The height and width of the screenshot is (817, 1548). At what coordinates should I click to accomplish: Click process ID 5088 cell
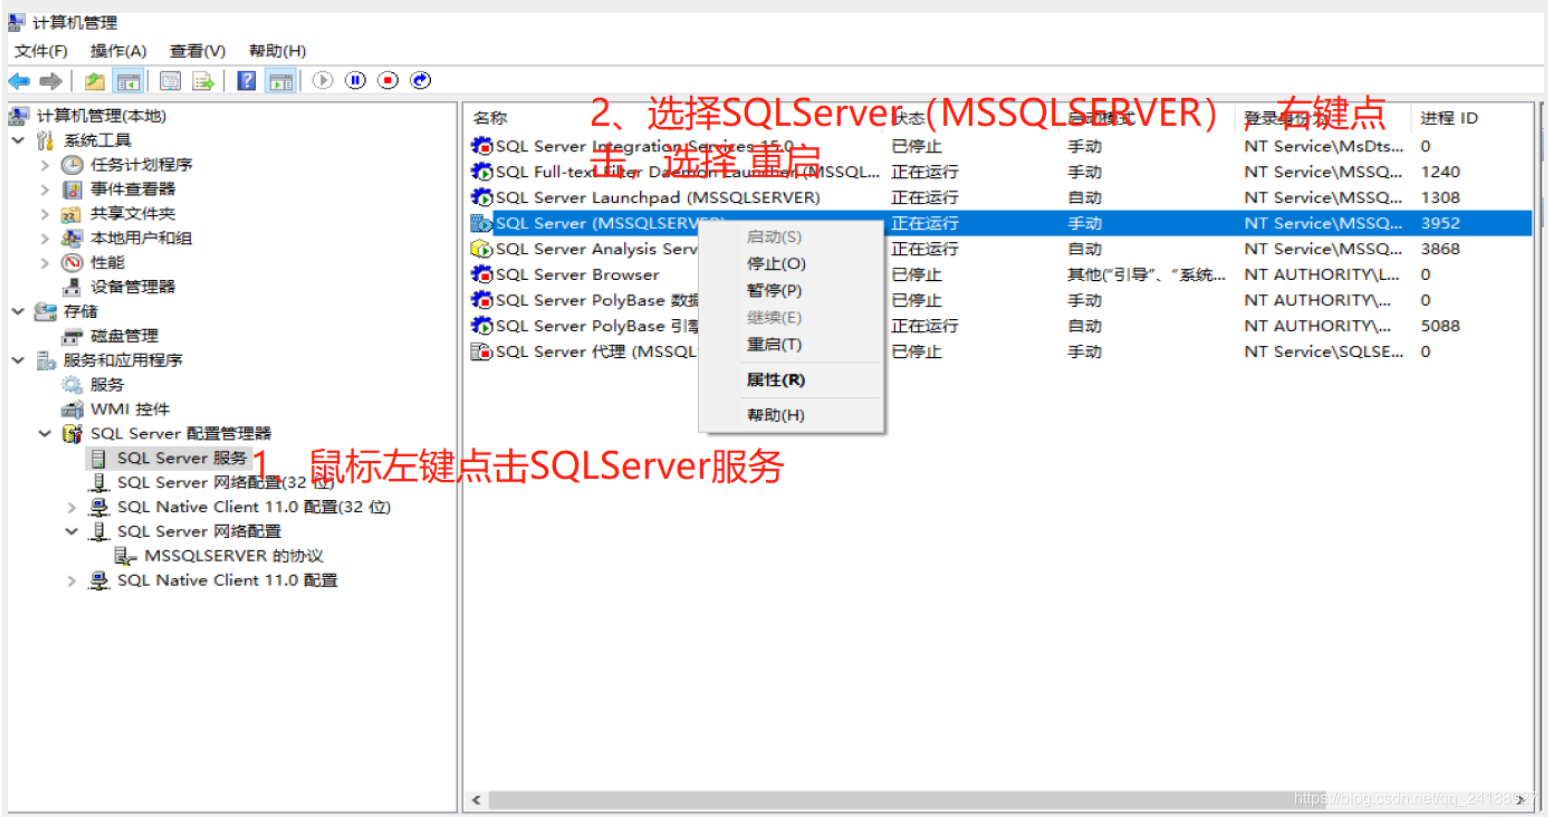(1440, 326)
